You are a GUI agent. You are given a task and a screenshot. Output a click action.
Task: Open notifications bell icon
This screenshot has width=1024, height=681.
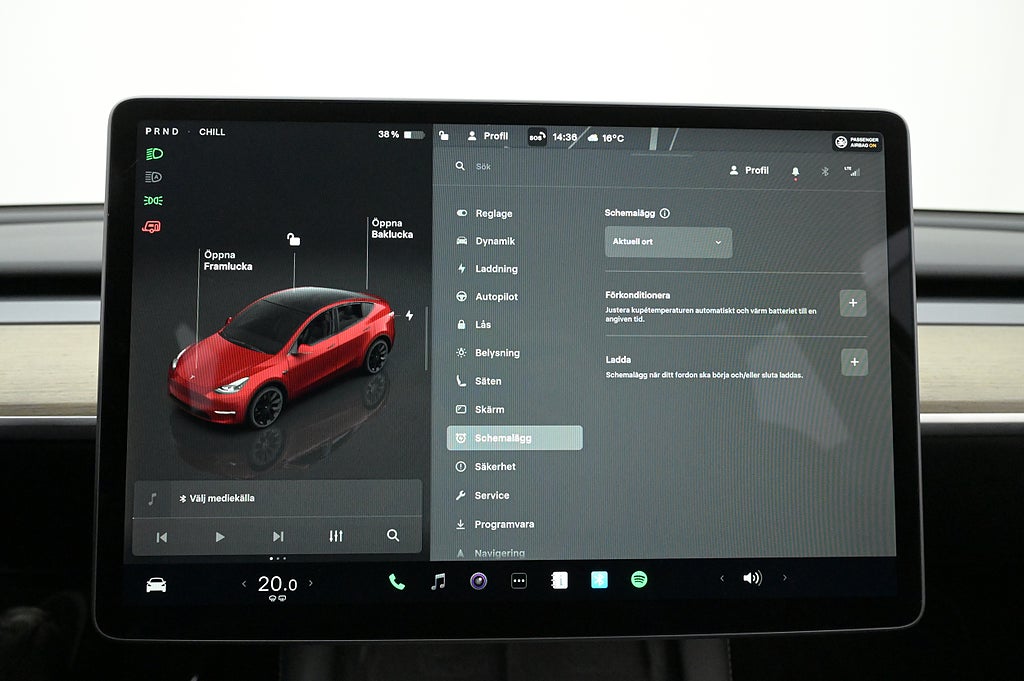click(x=795, y=172)
